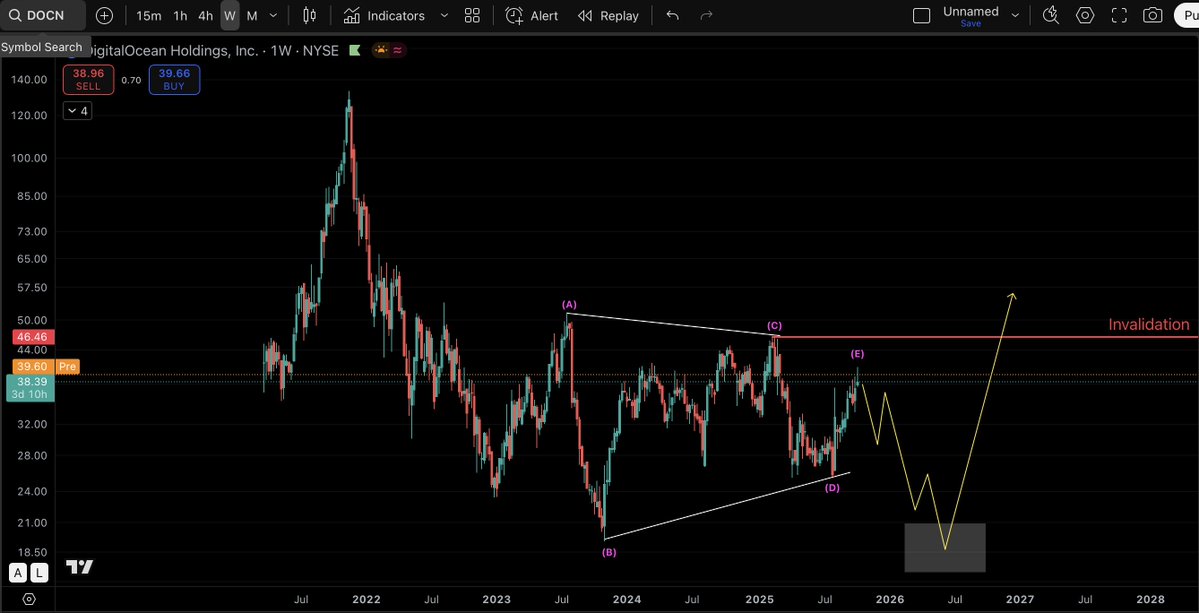The height and width of the screenshot is (613, 1199).
Task: Open indicator templates grid icon
Action: (x=473, y=15)
